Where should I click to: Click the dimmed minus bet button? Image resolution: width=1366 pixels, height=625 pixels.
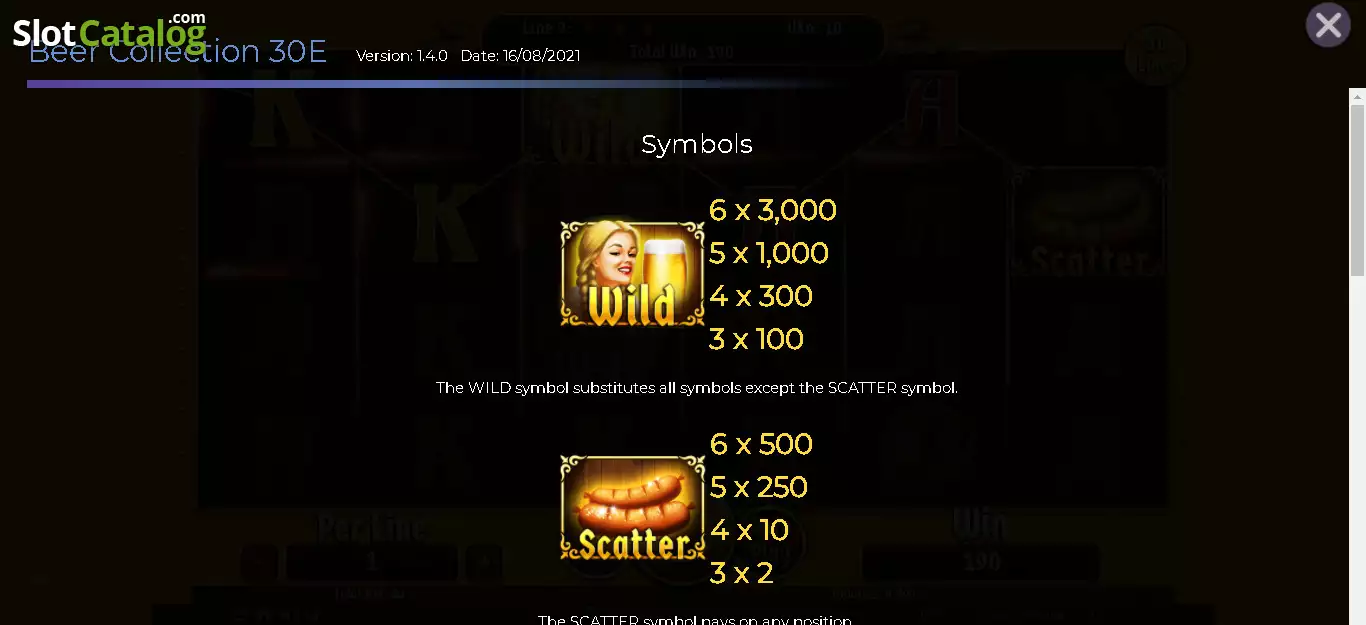coord(259,562)
